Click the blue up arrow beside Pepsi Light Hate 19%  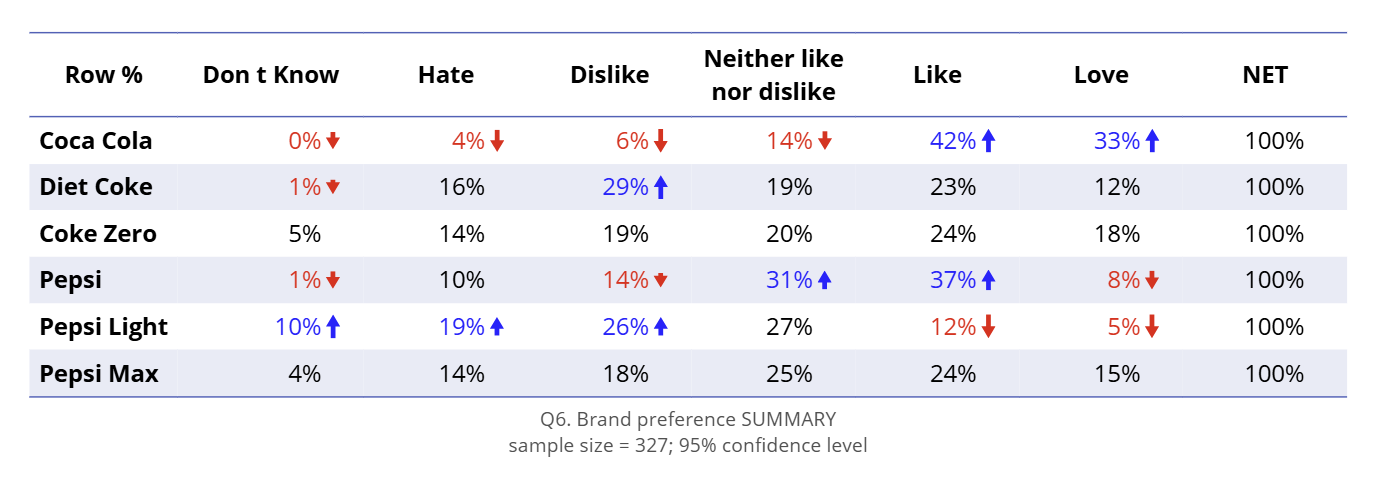pos(497,327)
